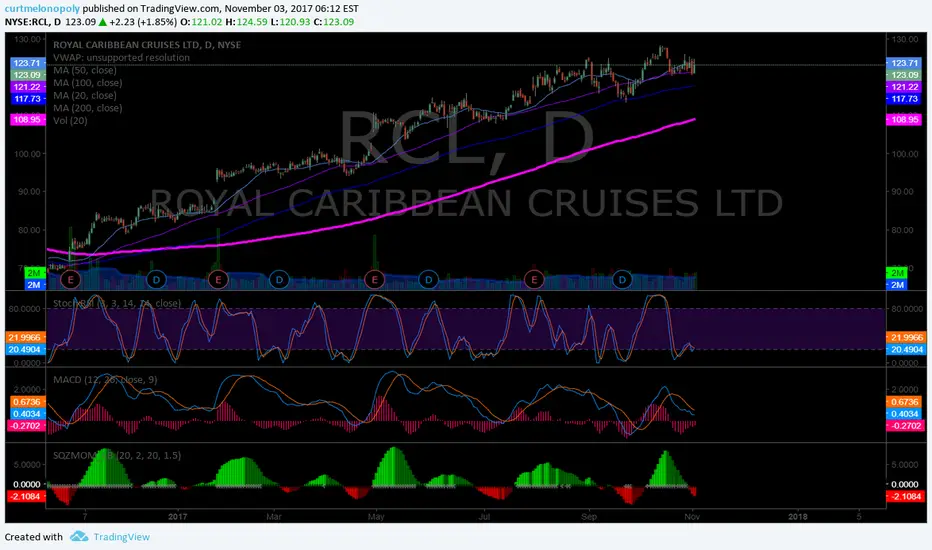Click the 2018 label on the time axis
The width and height of the screenshot is (932, 550).
tap(798, 517)
